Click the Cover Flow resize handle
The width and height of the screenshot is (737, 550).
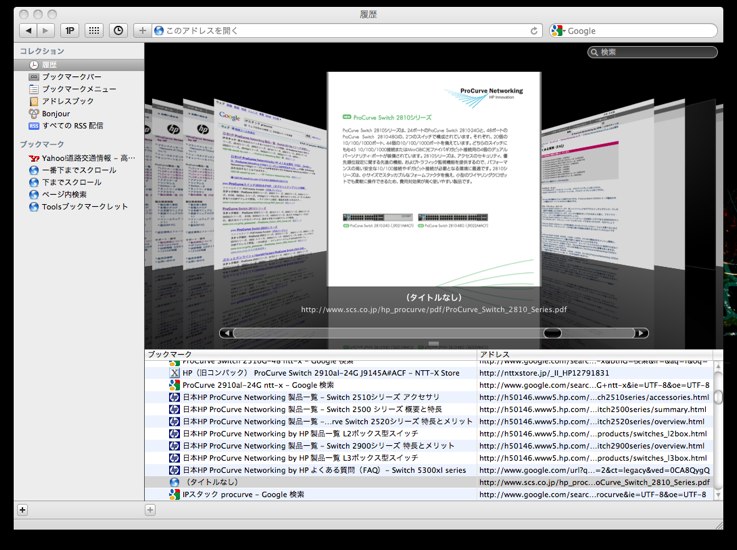click(434, 344)
